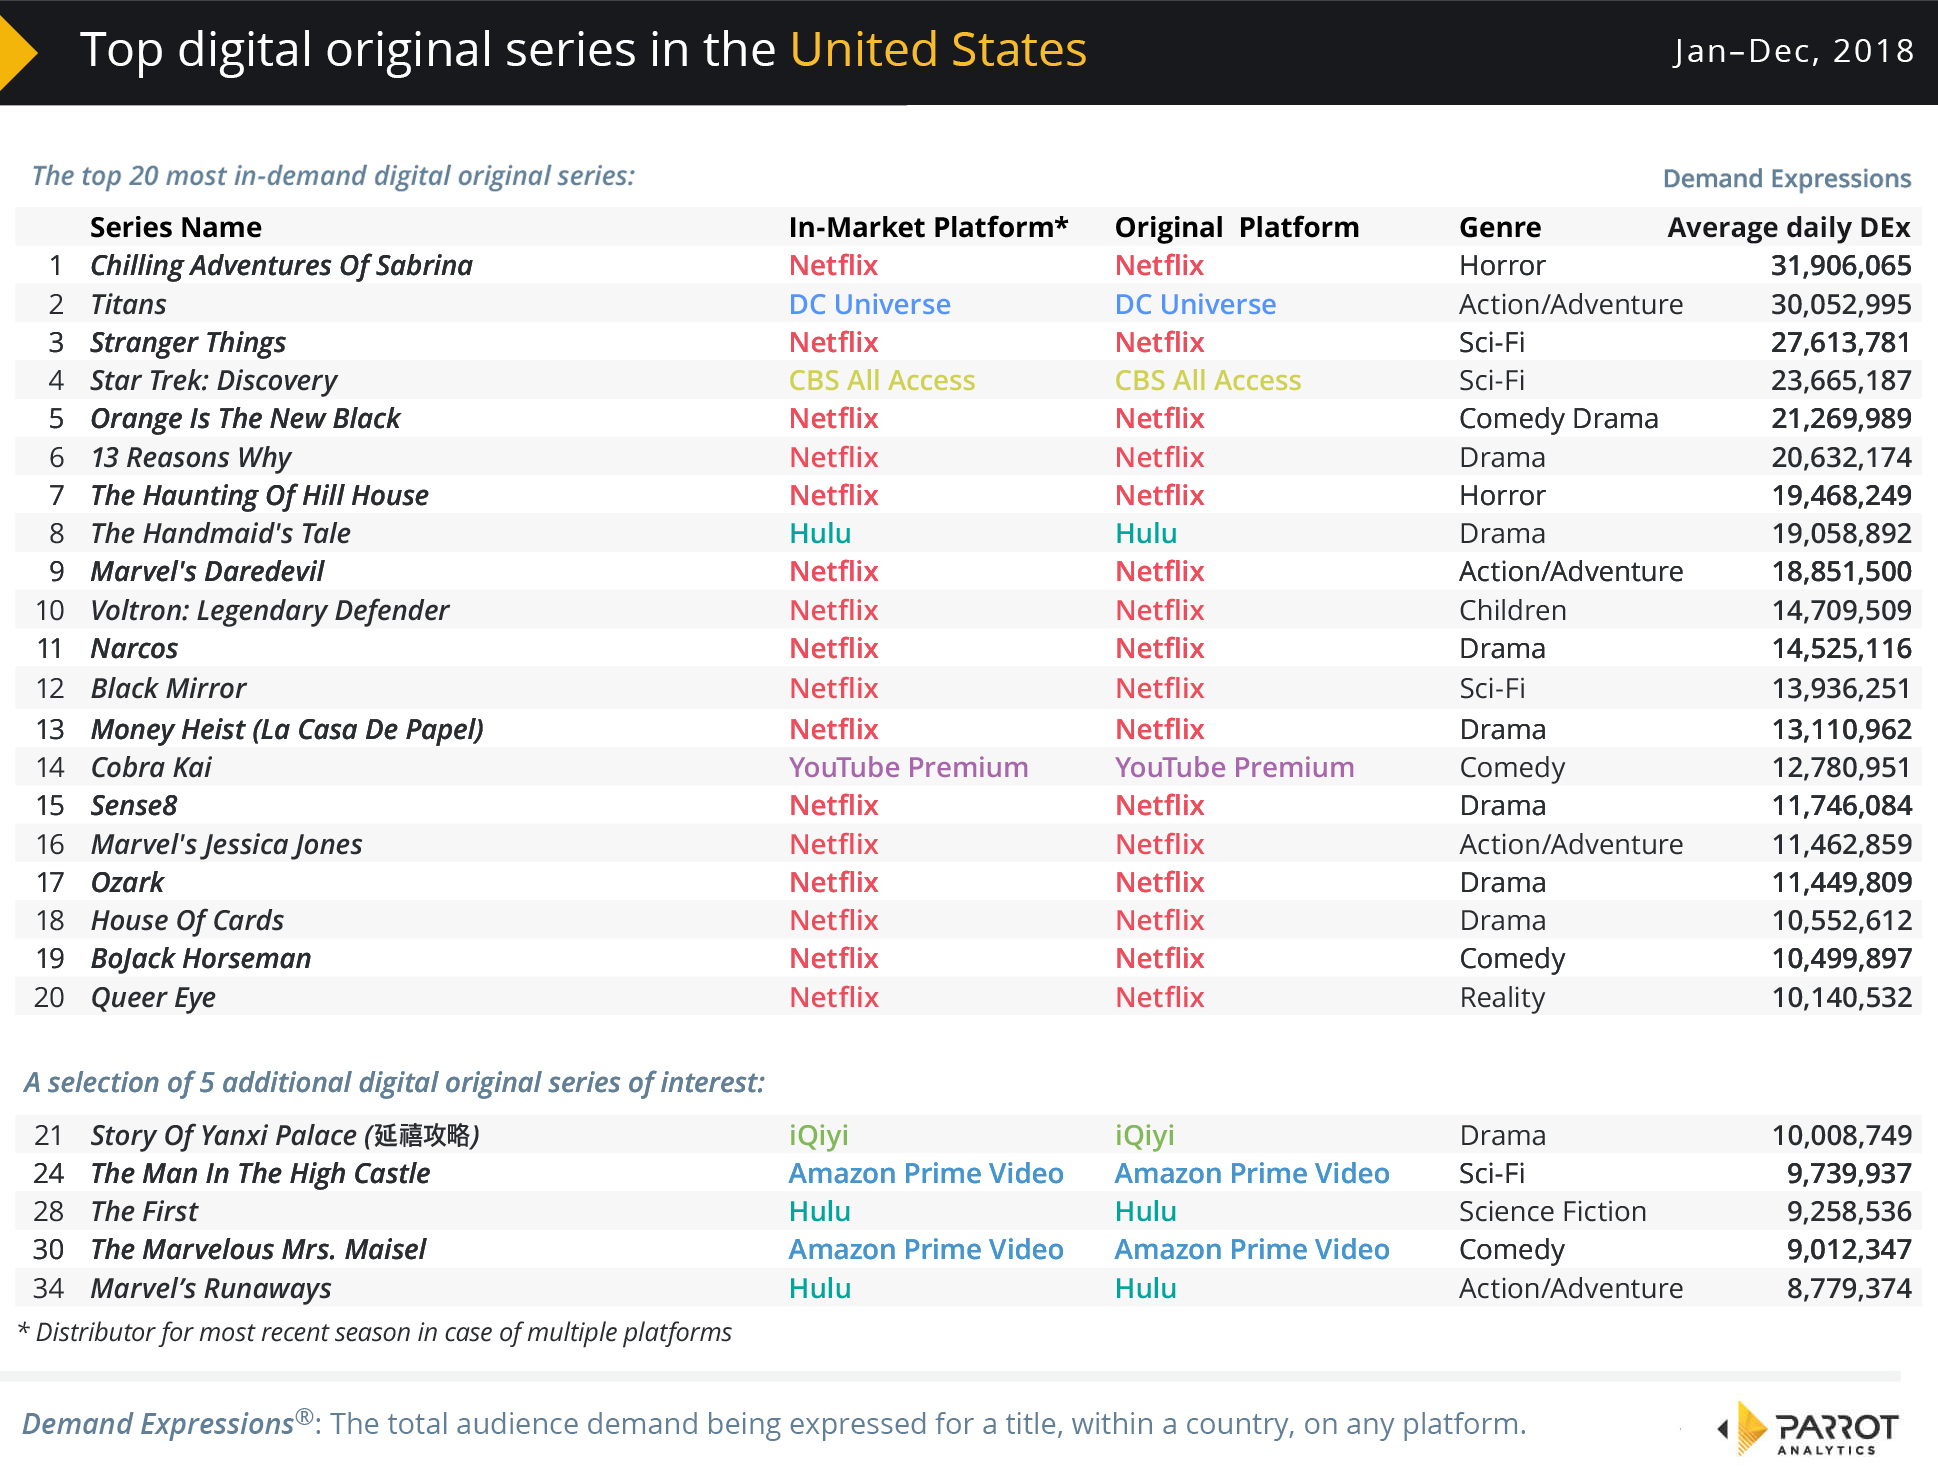1938x1475 pixels.
Task: Click the In-Market Platform column header
Action: (927, 227)
